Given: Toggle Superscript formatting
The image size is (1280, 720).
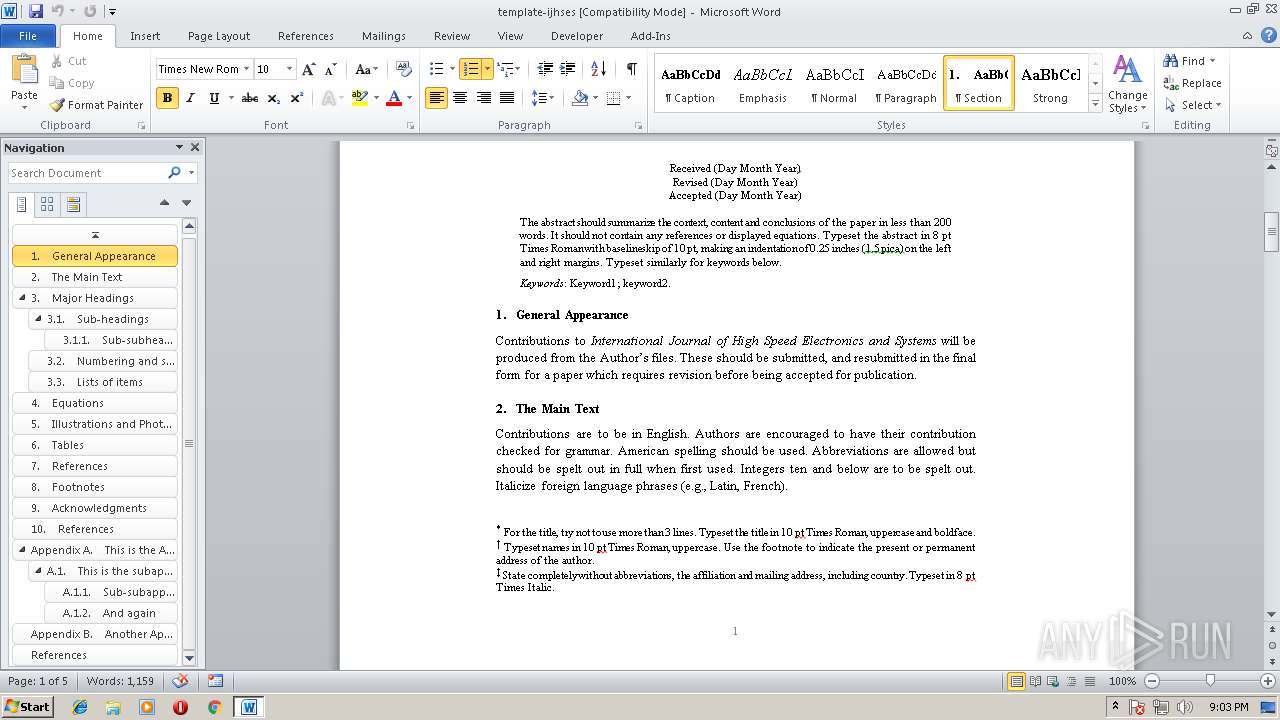Looking at the screenshot, I should 297,98.
